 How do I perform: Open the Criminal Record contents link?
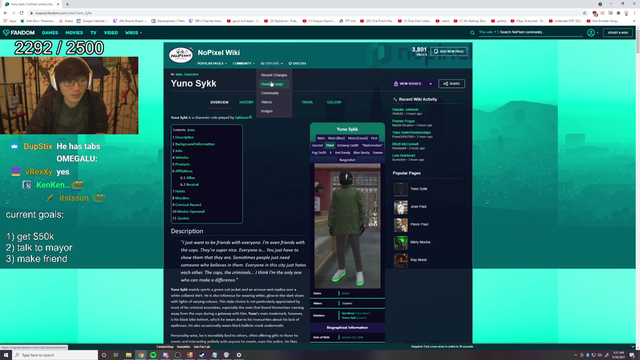[x=188, y=205]
